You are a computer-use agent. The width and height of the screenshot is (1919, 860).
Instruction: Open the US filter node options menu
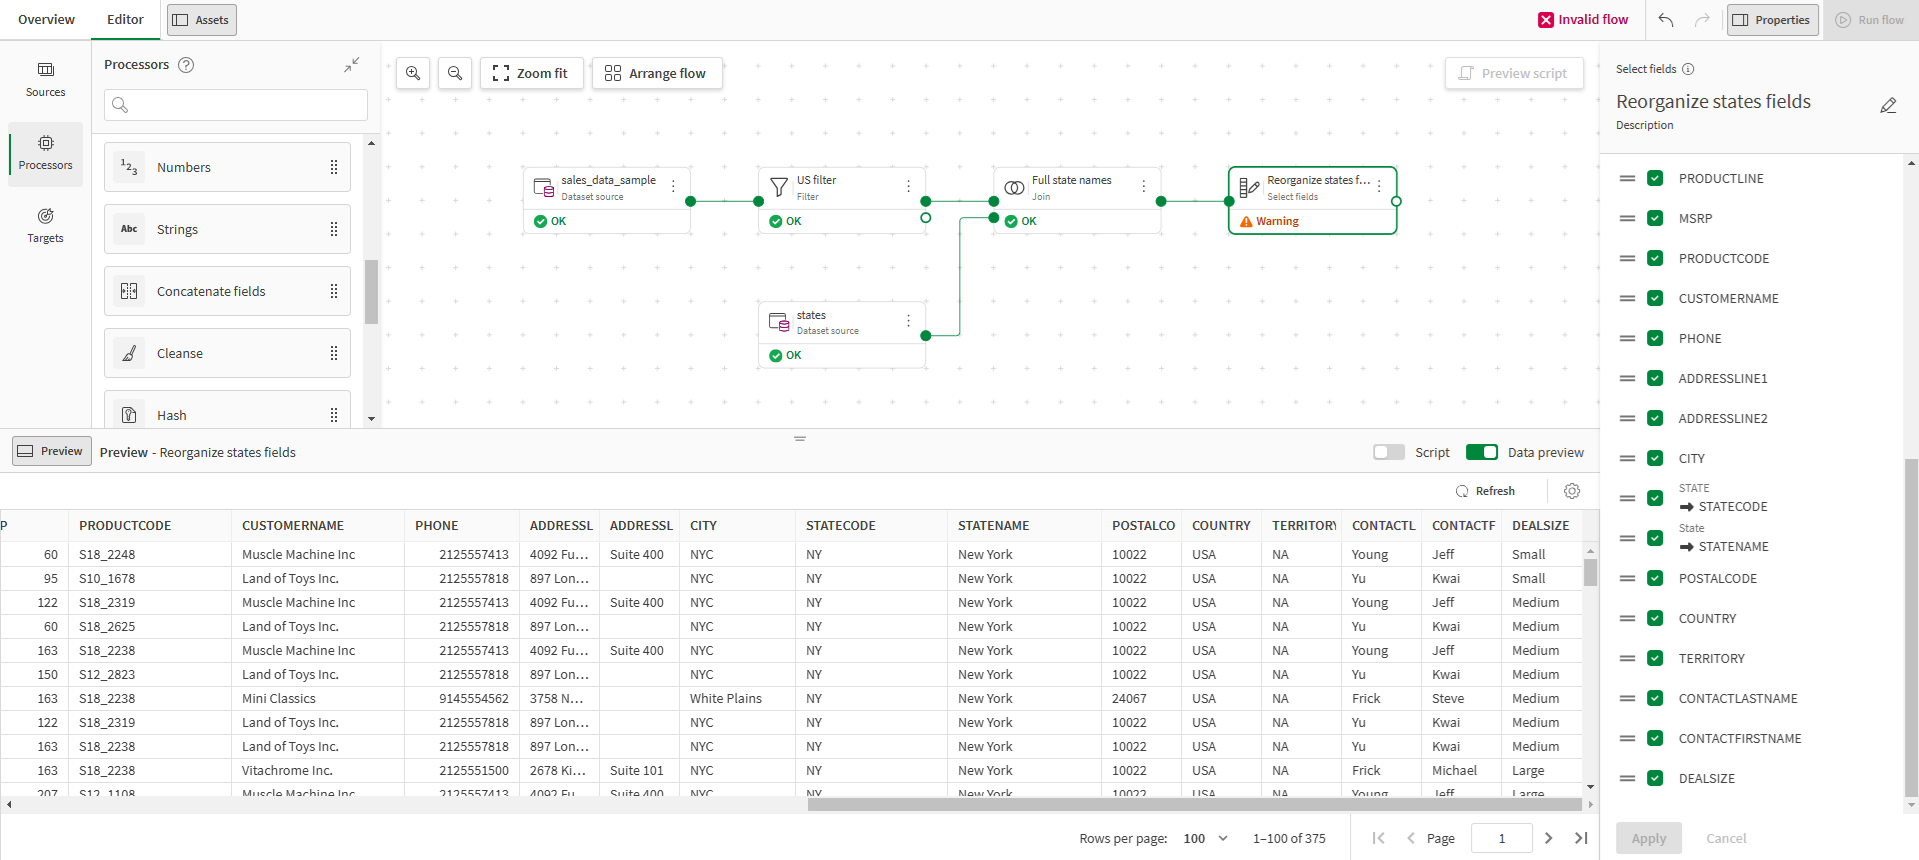click(908, 186)
